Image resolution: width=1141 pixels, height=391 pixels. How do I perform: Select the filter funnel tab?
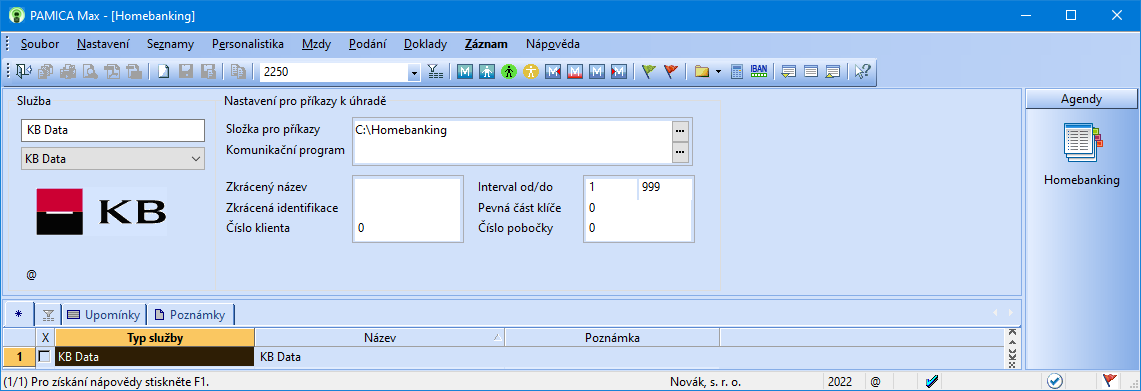click(x=48, y=315)
